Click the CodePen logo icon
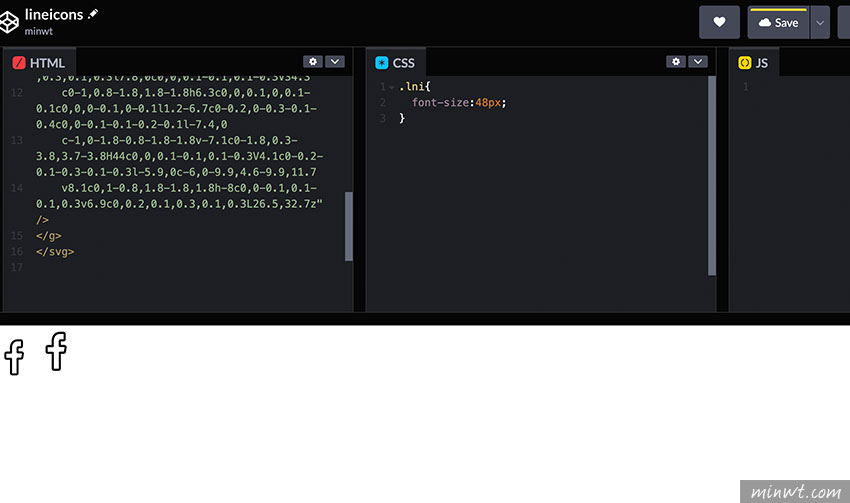Image resolution: width=850 pixels, height=503 pixels. click(8, 22)
